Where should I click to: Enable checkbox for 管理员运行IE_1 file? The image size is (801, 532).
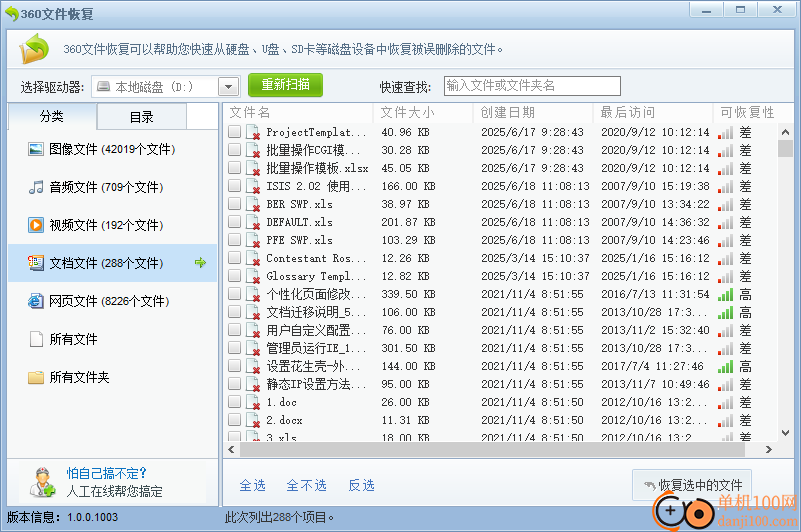234,348
